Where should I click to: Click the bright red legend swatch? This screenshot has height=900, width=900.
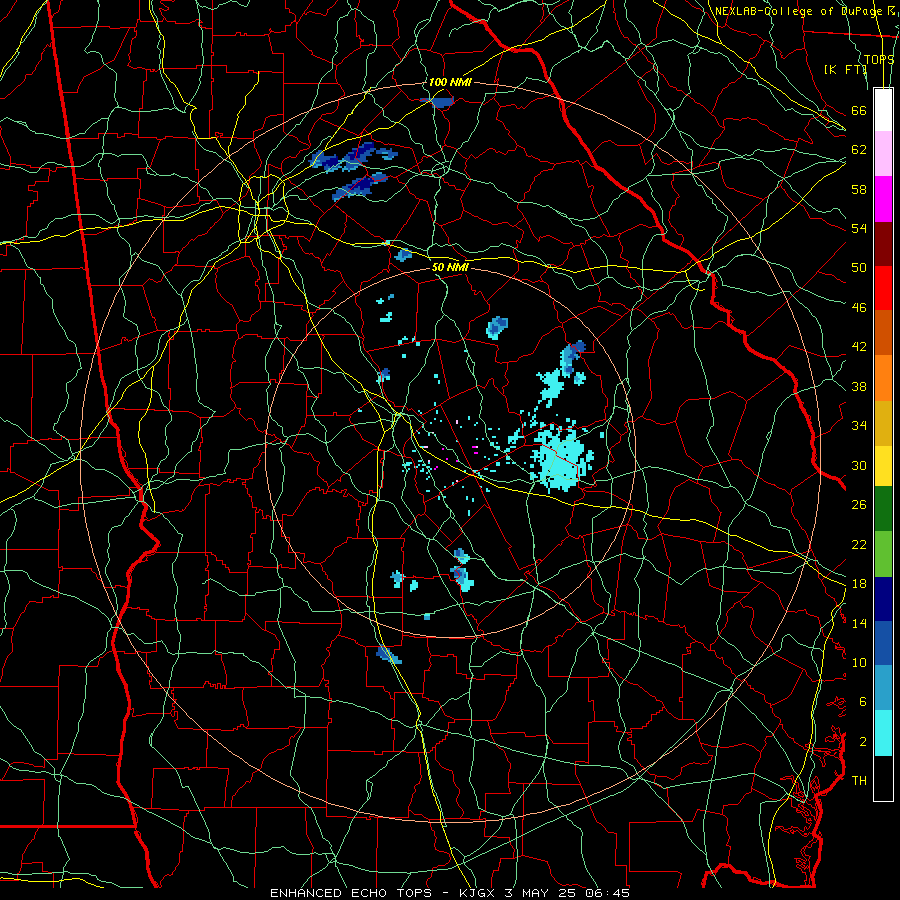[883, 288]
